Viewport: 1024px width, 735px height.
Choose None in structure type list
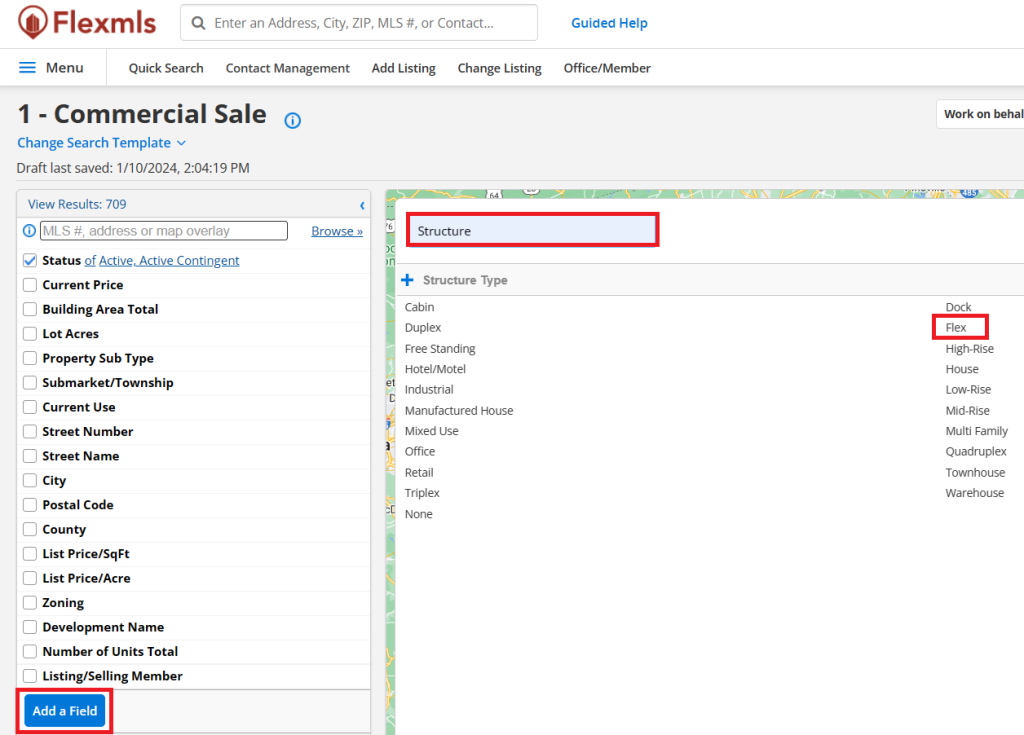point(418,514)
